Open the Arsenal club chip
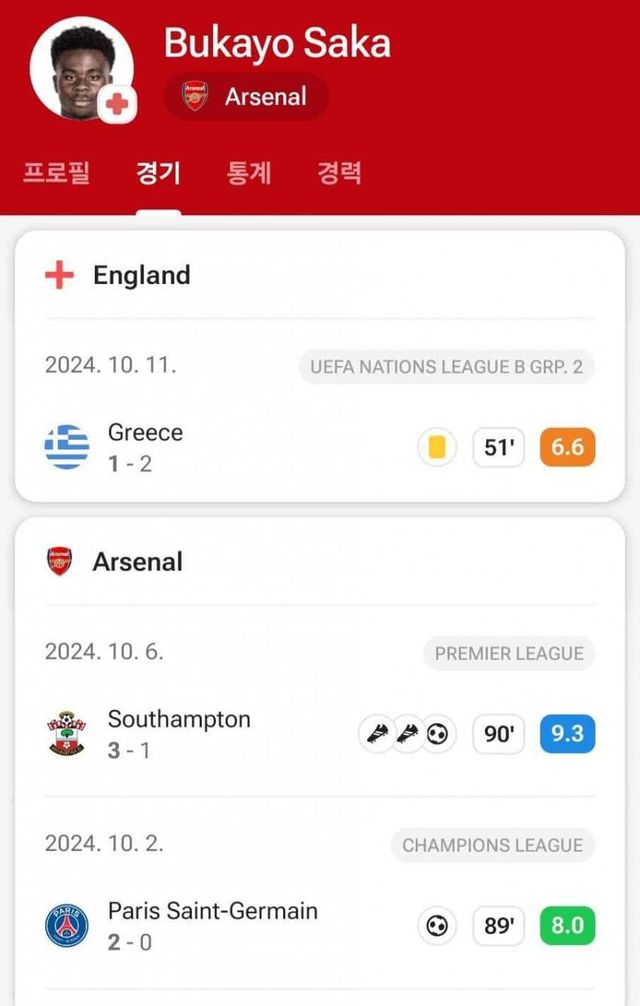Image resolution: width=640 pixels, height=1006 pixels. pos(245,97)
